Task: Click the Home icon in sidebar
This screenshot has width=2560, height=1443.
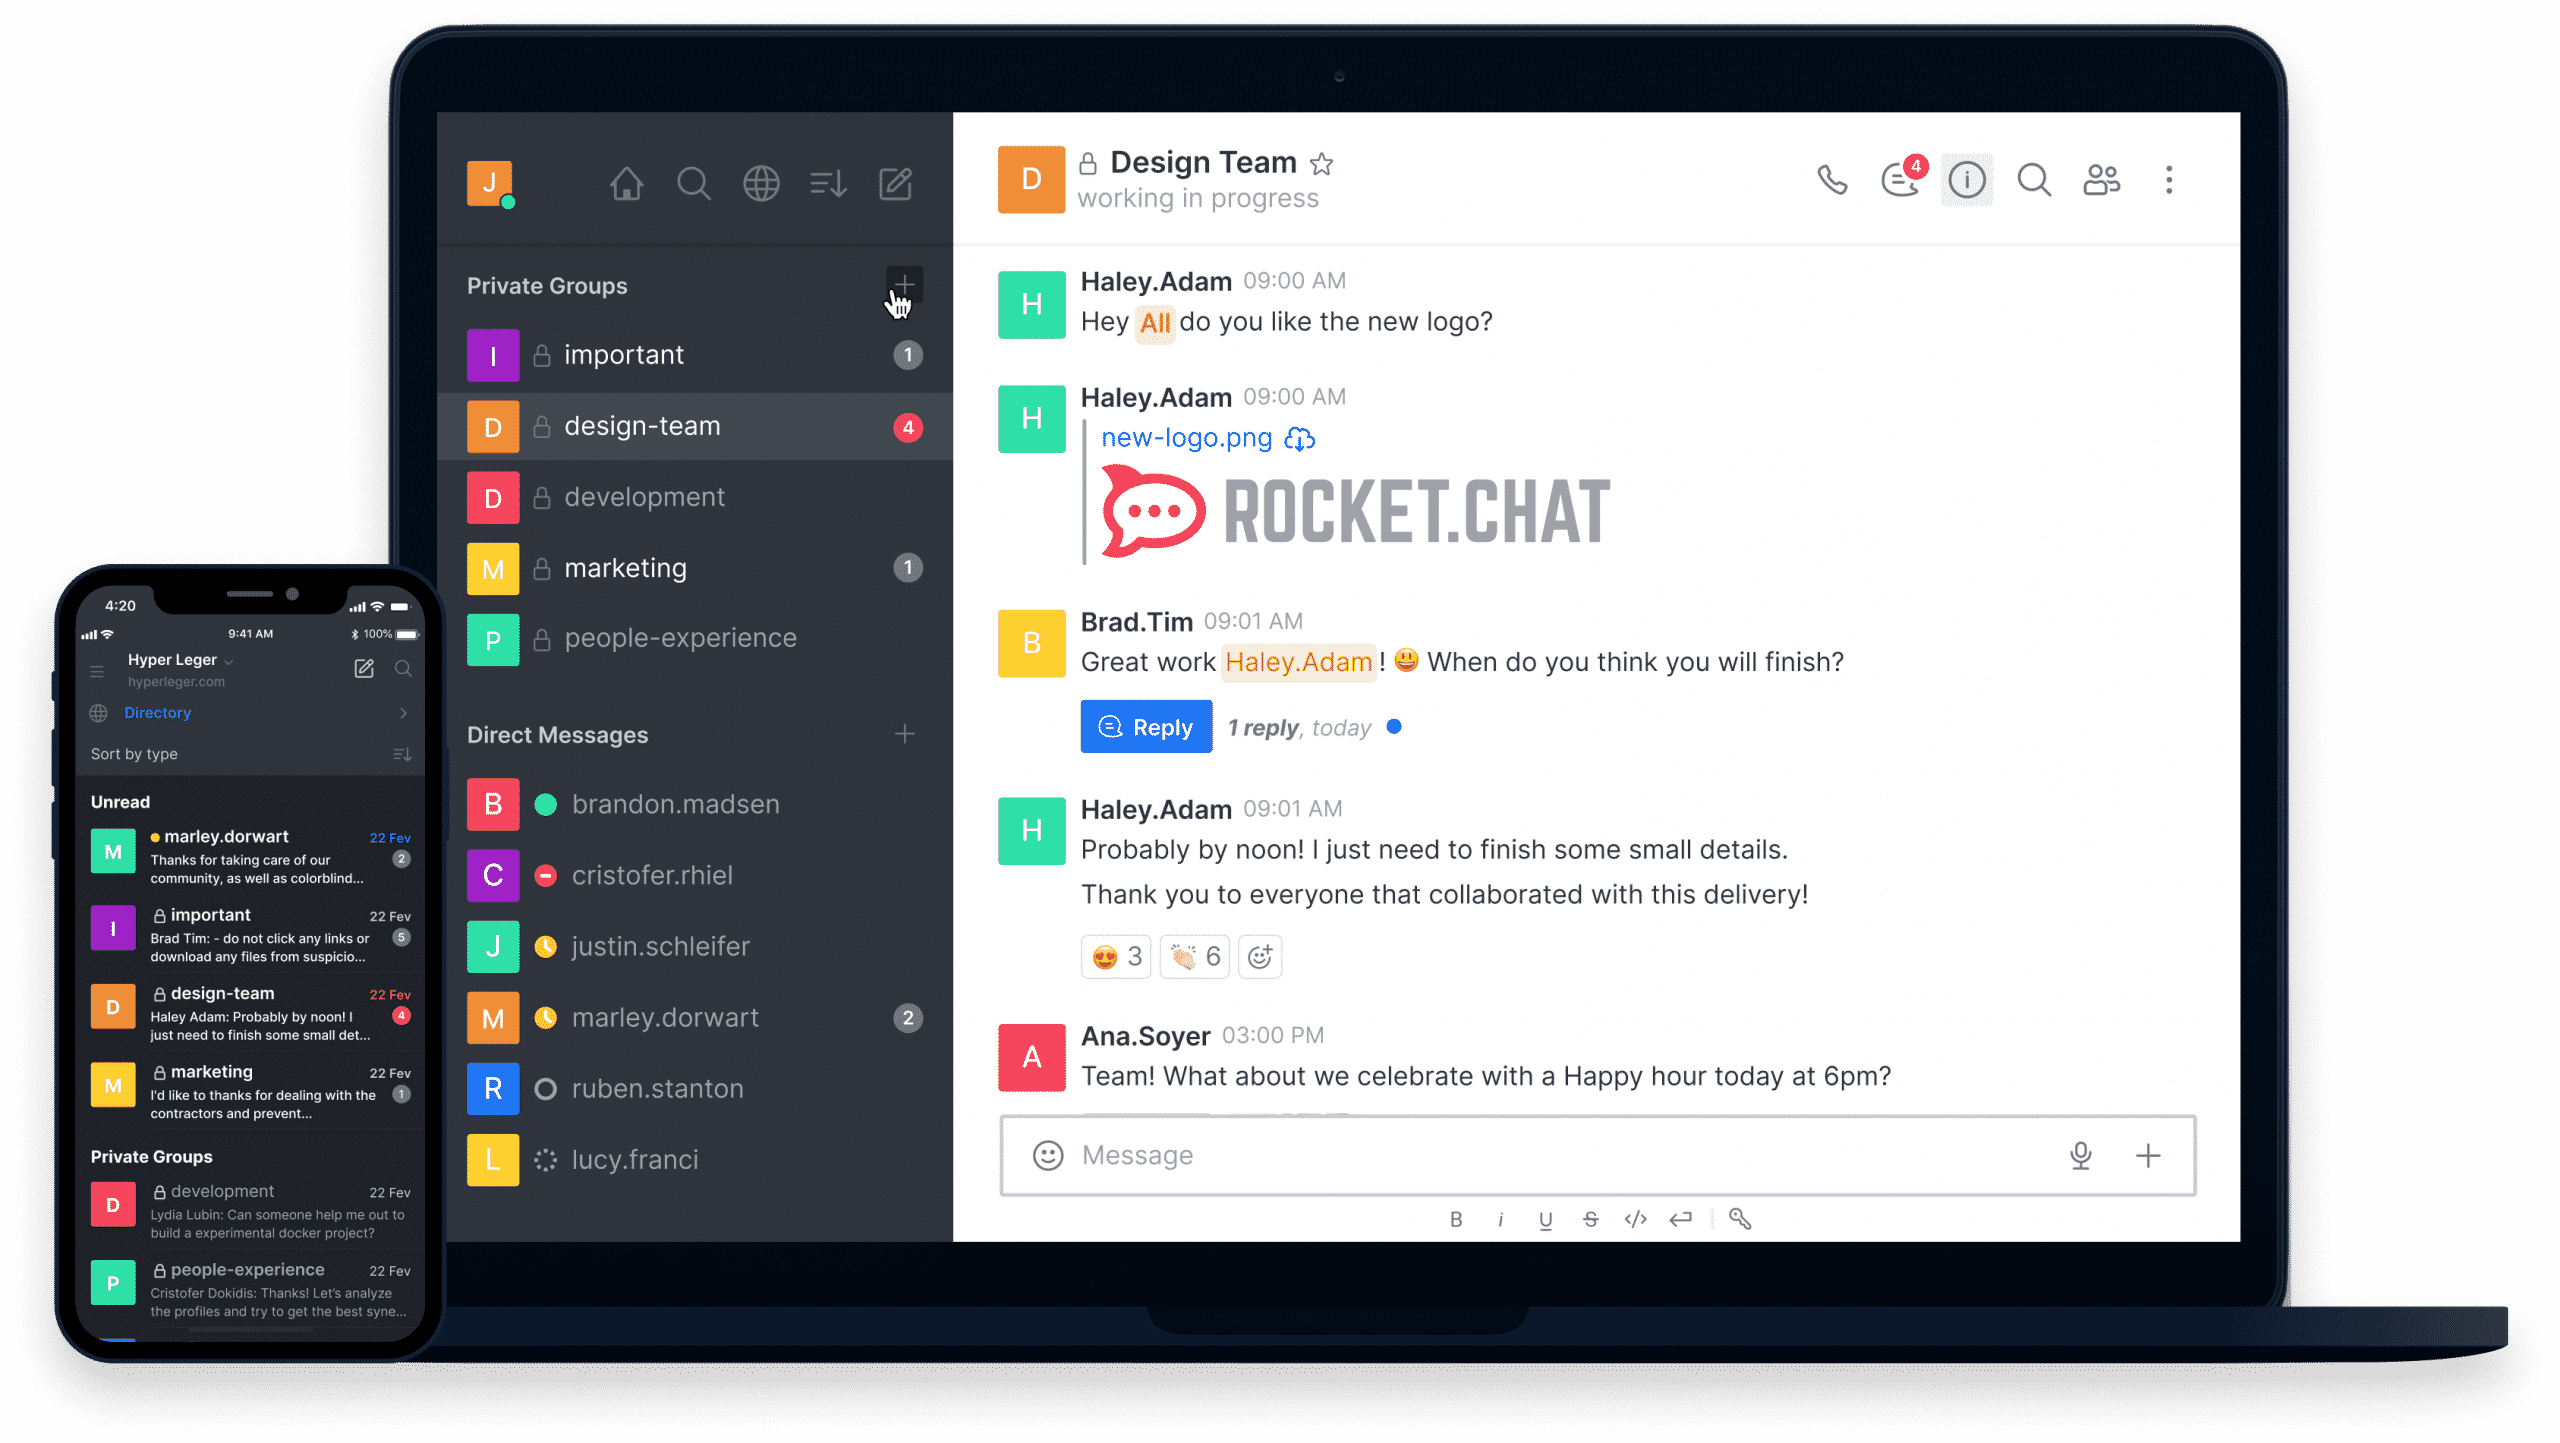Action: click(x=627, y=184)
